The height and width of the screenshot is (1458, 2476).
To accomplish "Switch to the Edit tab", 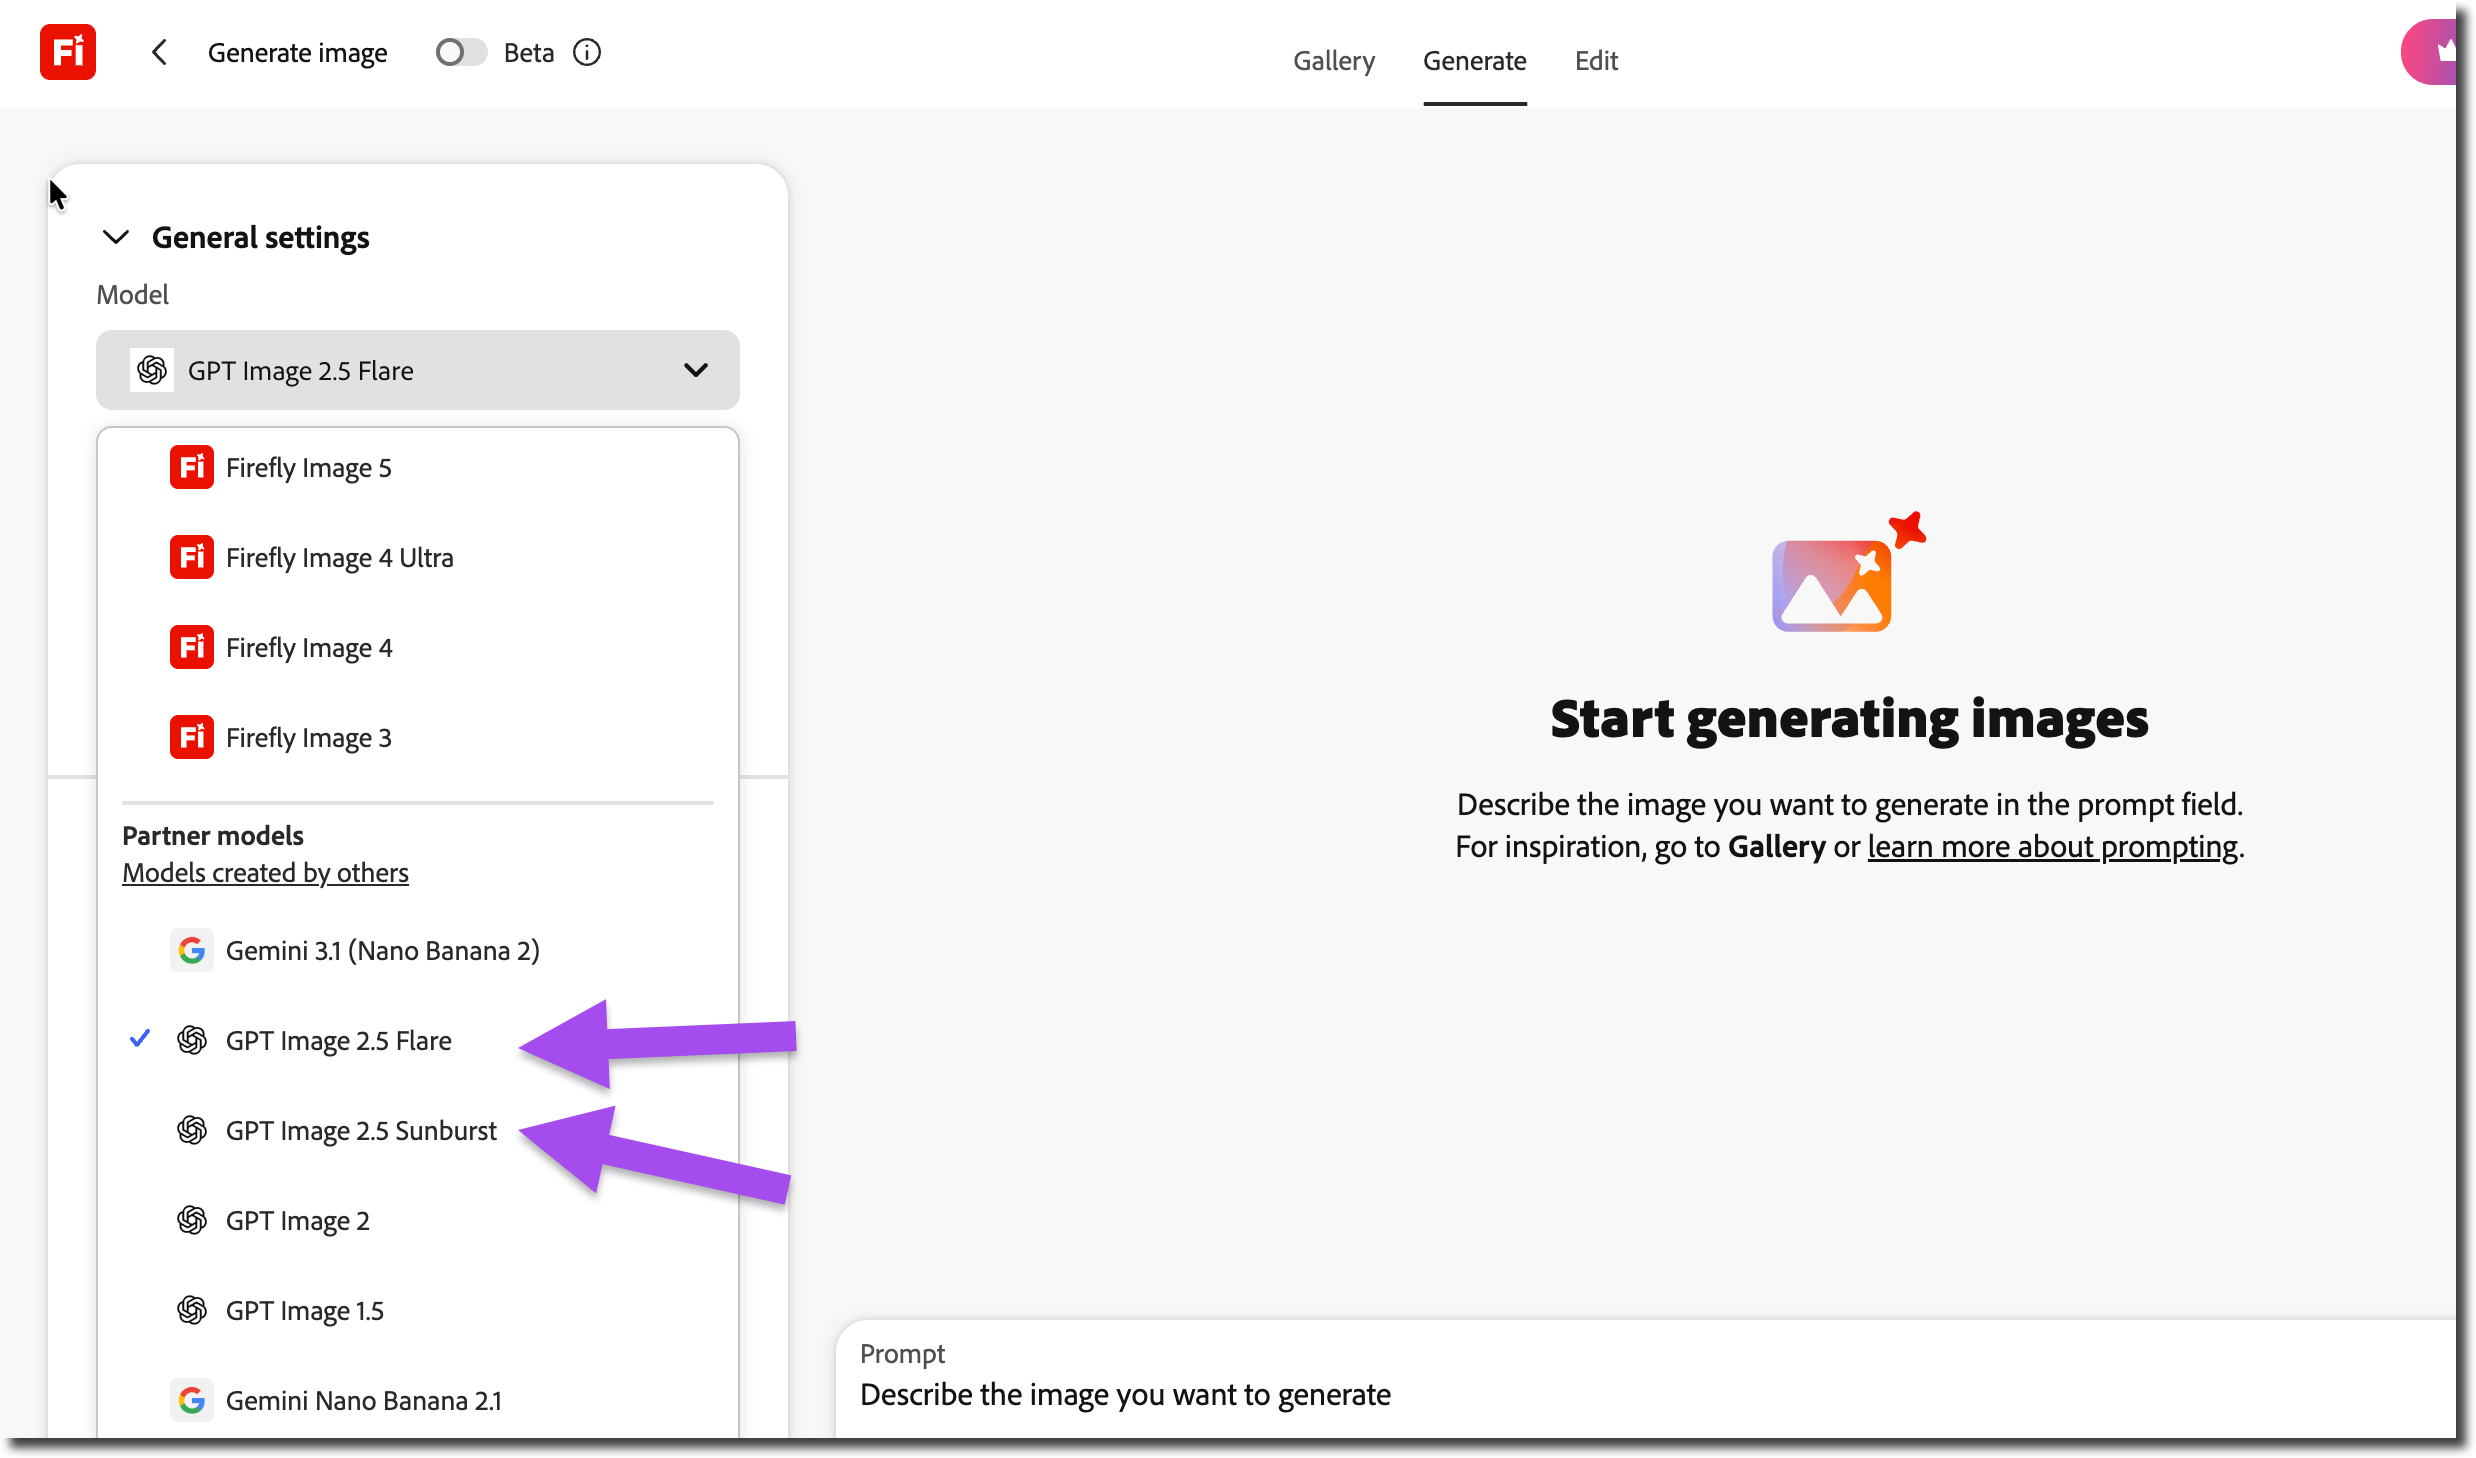I will (x=1596, y=61).
